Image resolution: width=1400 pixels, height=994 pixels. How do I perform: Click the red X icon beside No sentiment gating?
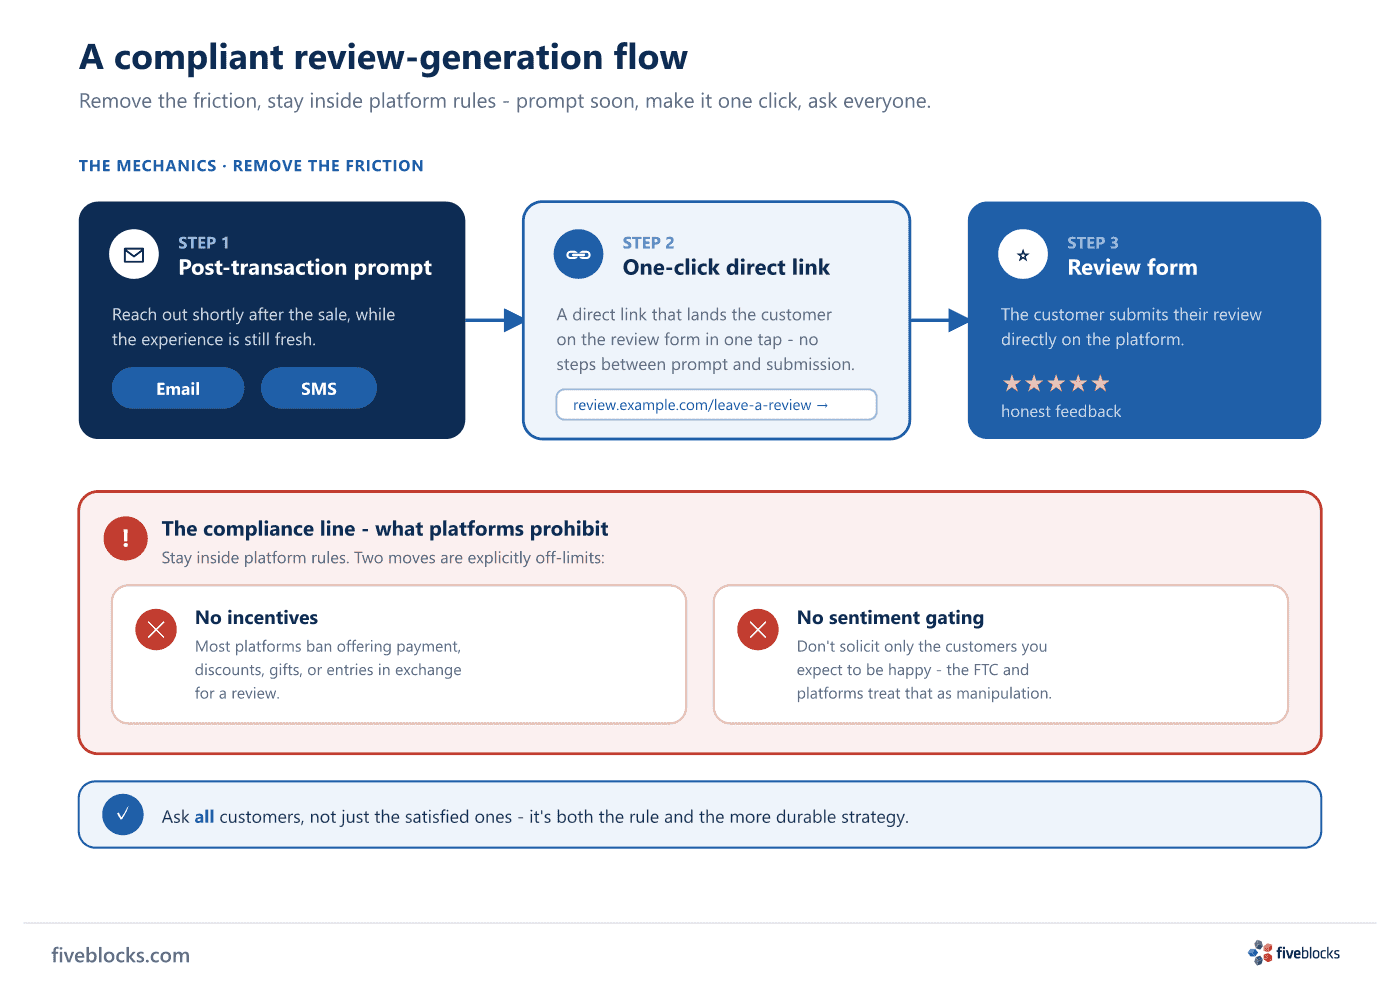click(x=758, y=629)
